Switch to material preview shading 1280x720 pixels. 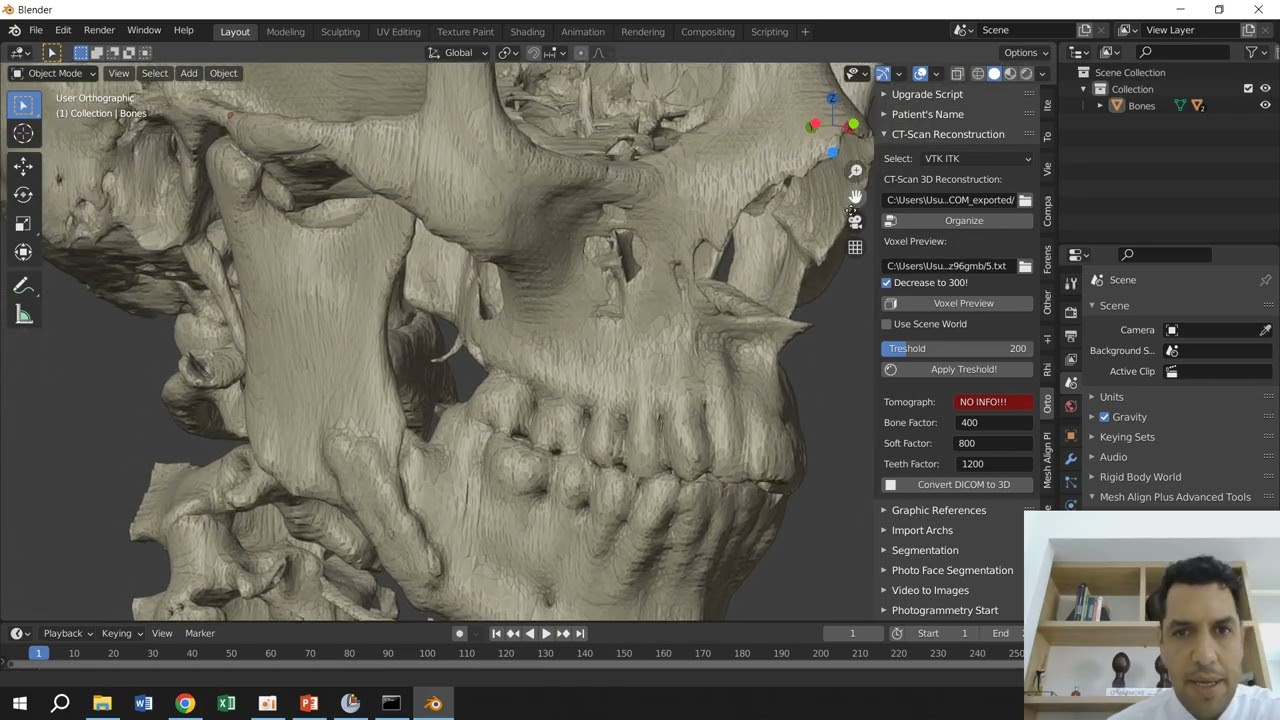[1010, 74]
